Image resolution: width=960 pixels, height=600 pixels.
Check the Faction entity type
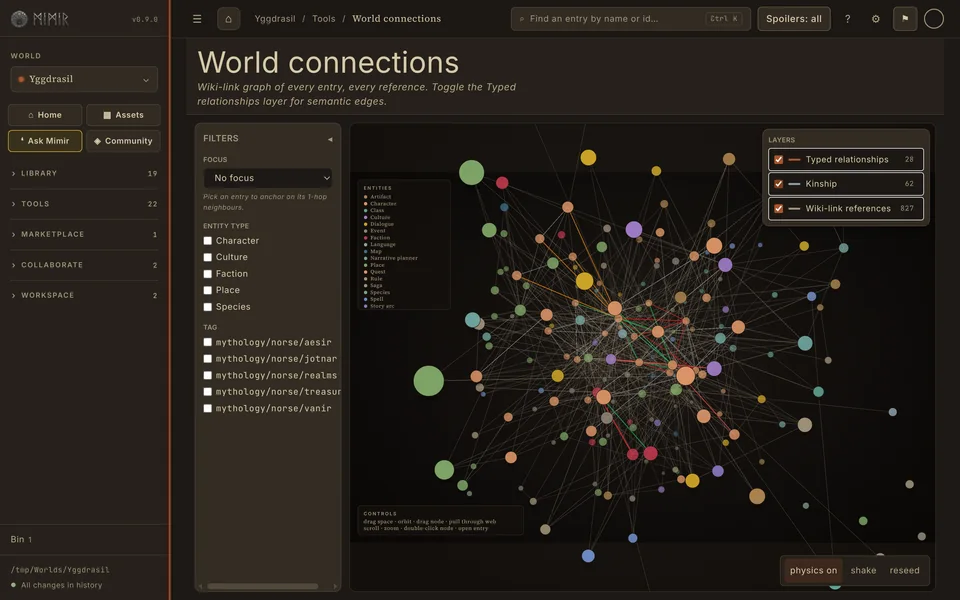click(208, 274)
